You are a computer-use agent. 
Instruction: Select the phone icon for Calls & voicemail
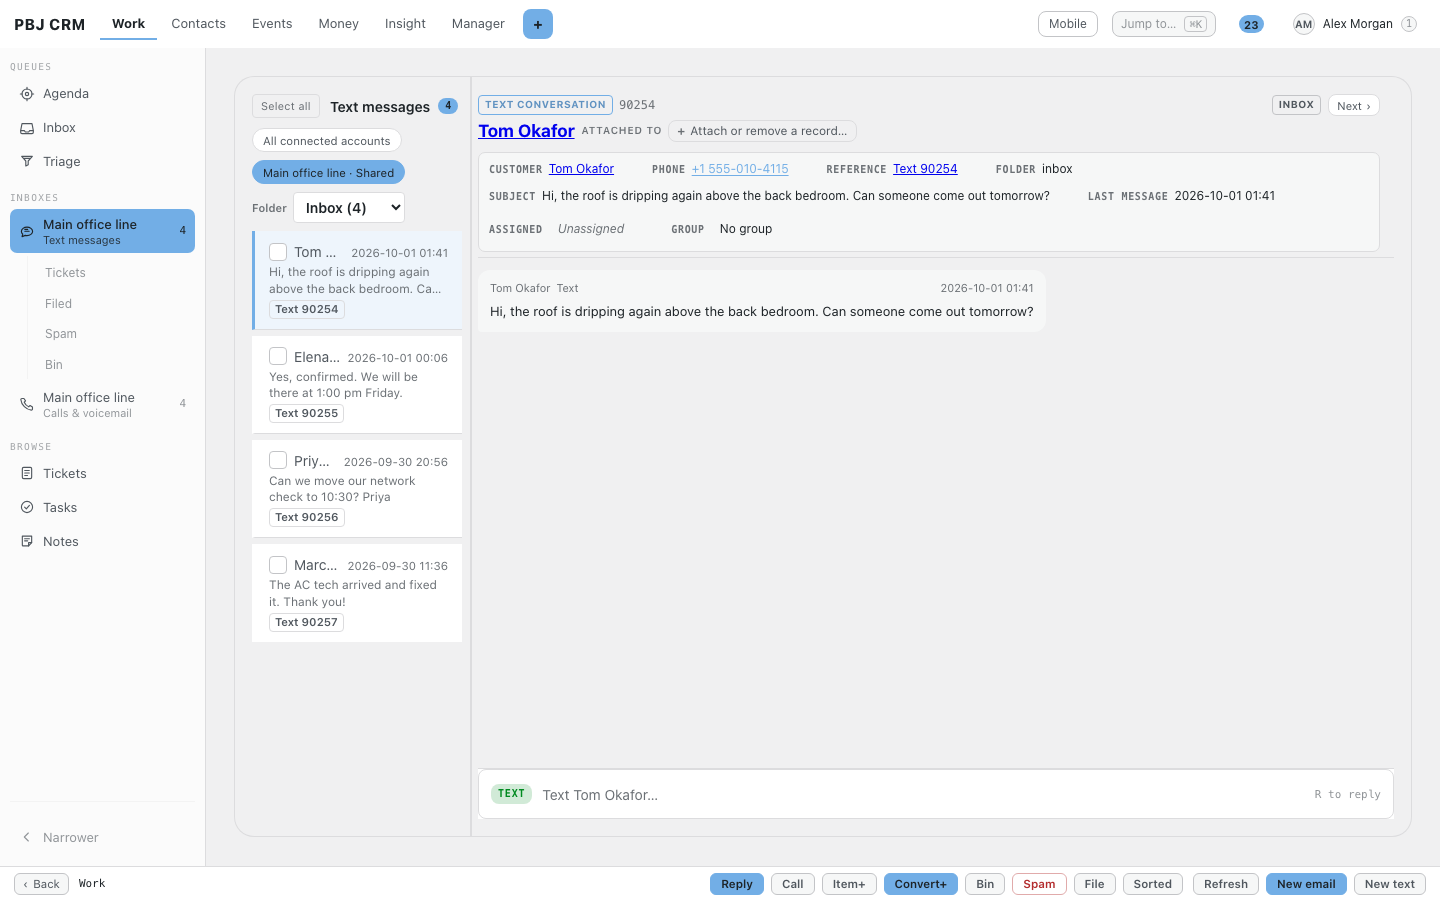click(27, 405)
